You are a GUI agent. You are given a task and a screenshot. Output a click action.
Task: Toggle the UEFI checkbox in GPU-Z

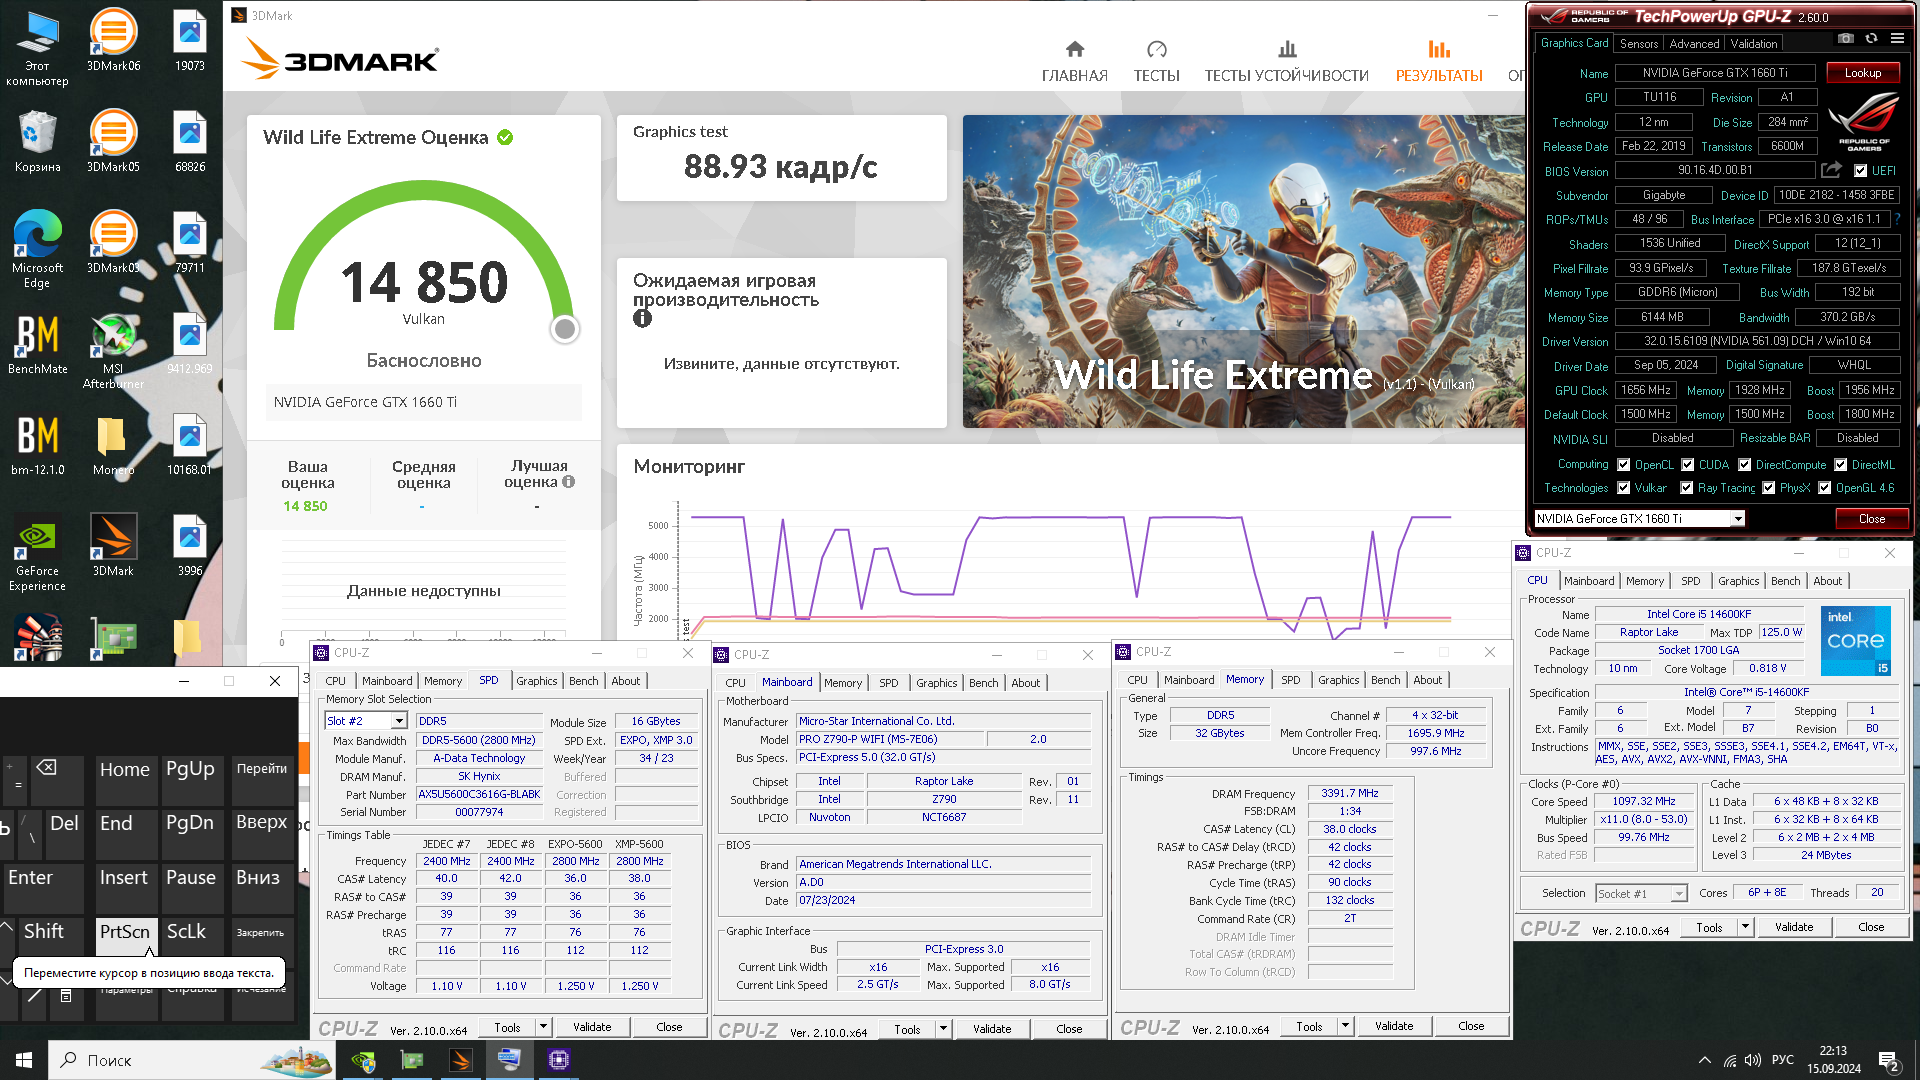point(1860,171)
